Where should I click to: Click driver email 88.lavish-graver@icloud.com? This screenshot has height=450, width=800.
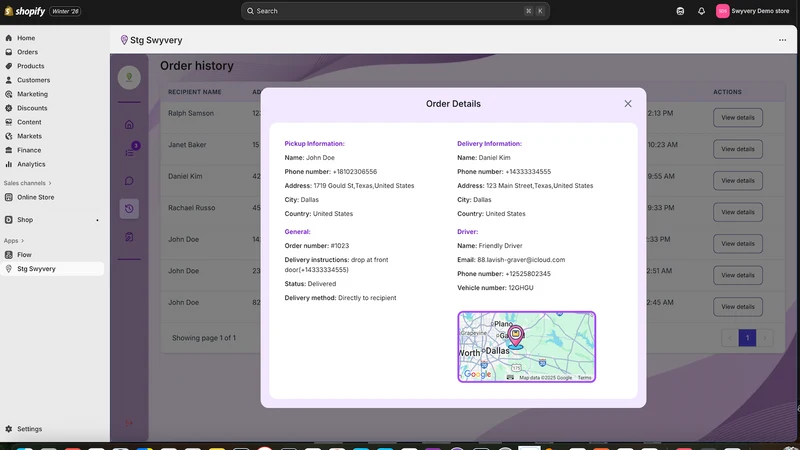pos(521,260)
